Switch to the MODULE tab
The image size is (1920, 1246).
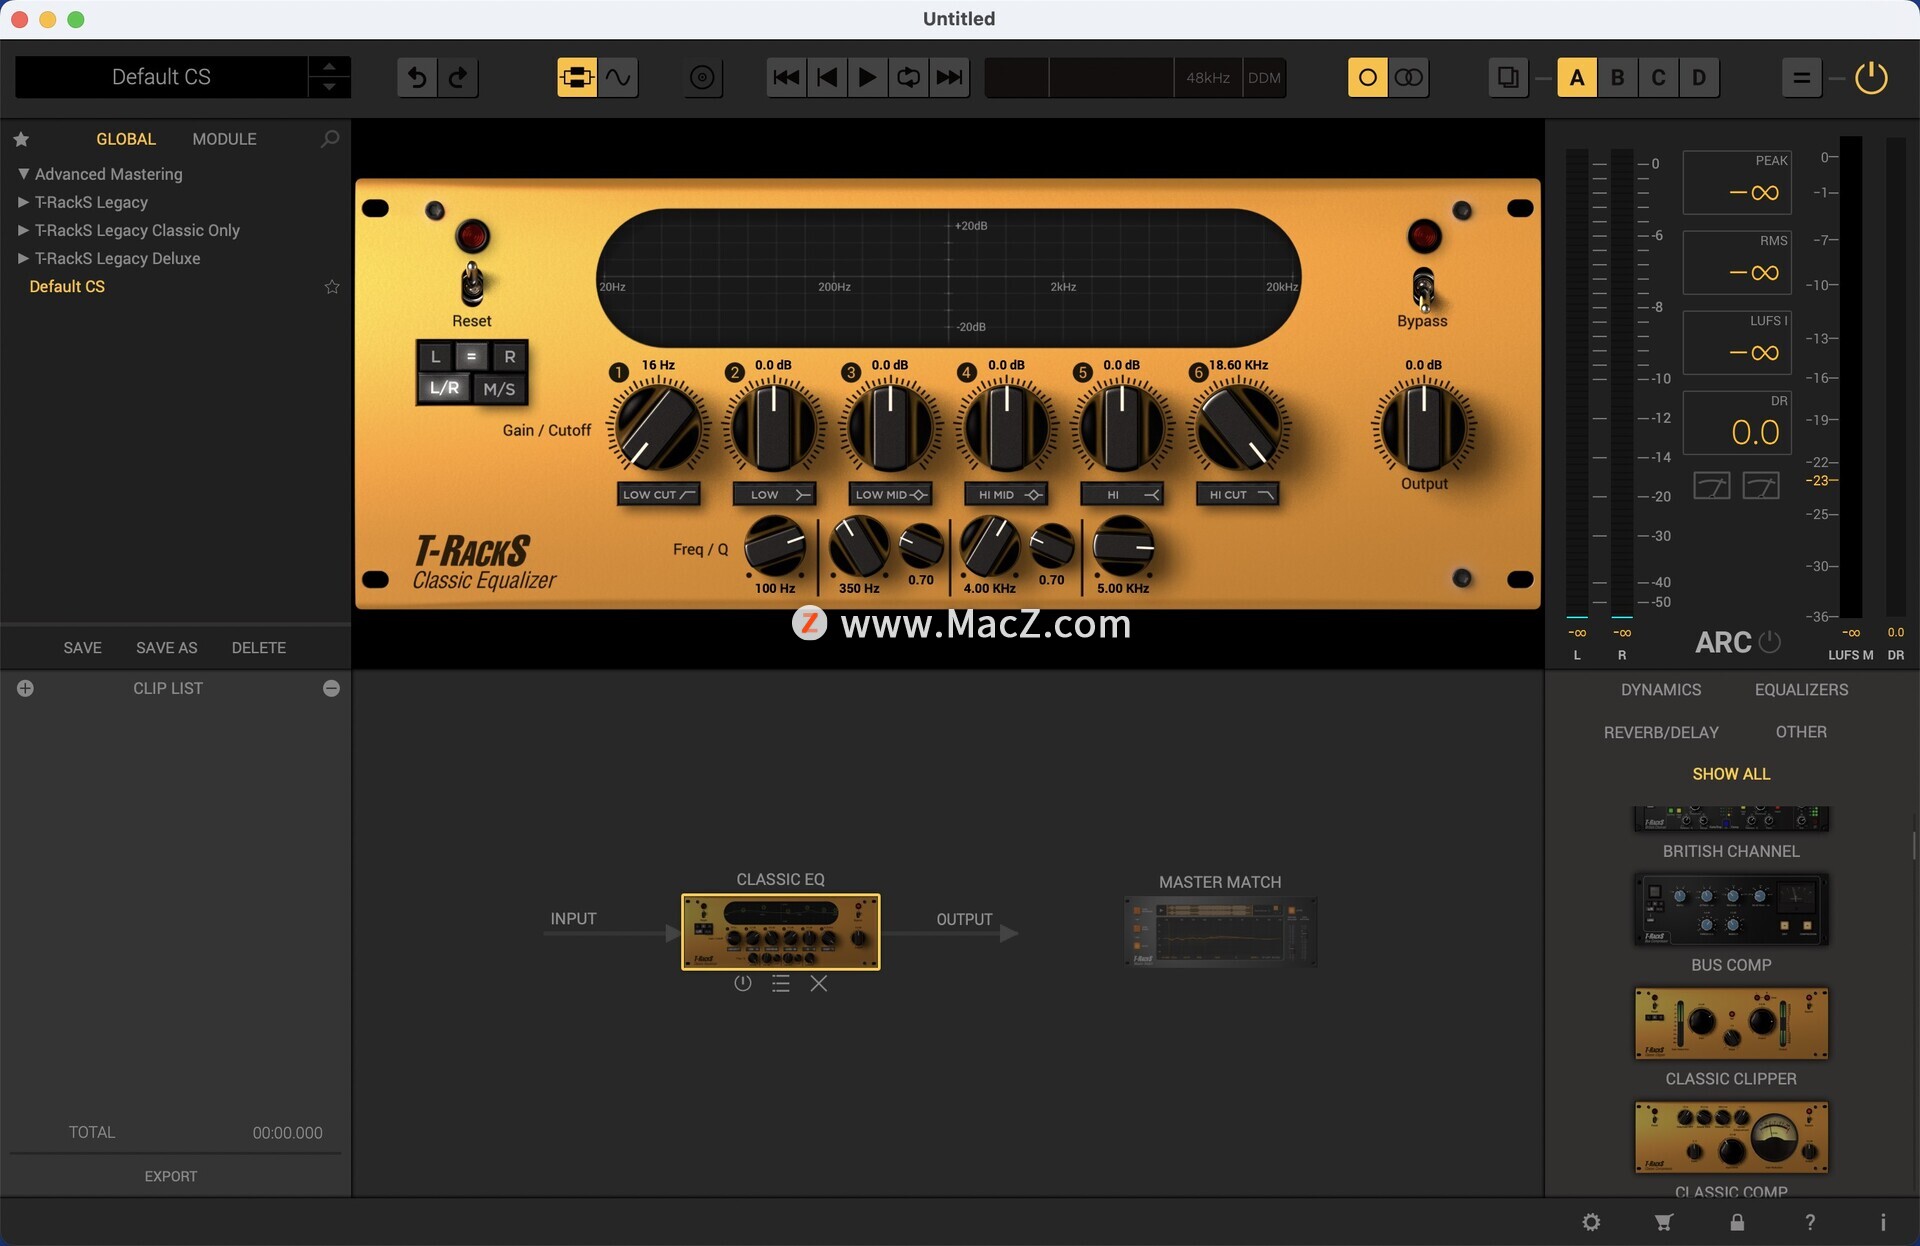click(224, 139)
